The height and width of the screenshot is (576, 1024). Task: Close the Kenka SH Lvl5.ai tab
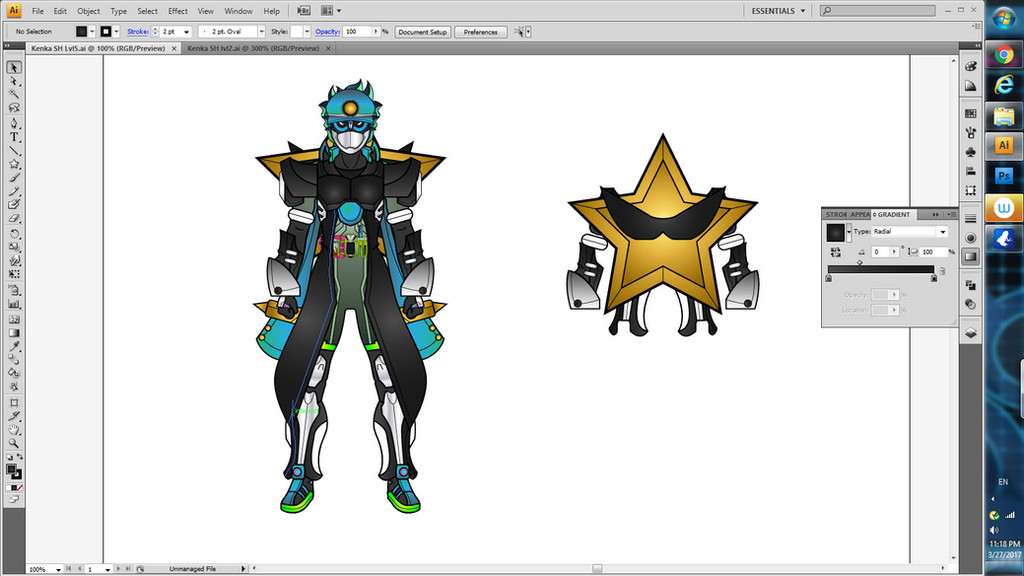tap(174, 48)
